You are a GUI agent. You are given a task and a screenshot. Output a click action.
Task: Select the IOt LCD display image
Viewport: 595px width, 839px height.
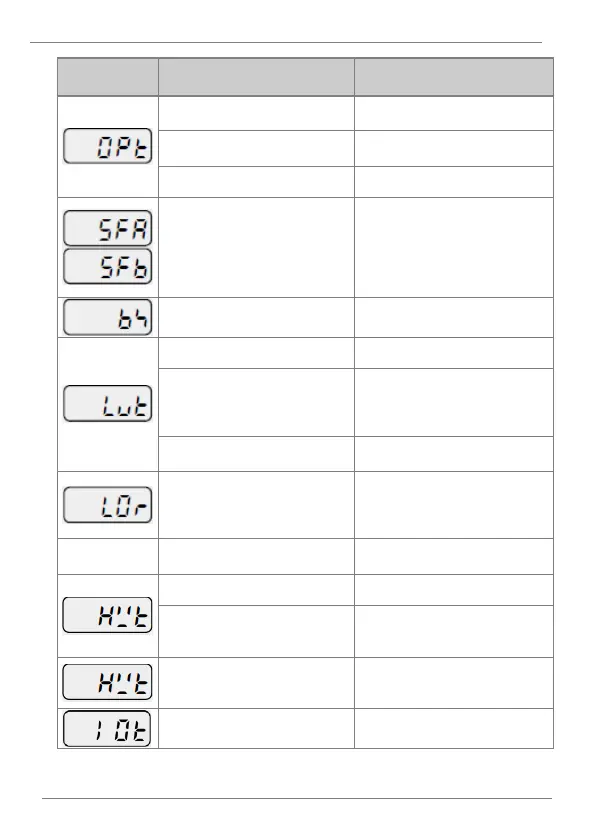point(108,728)
